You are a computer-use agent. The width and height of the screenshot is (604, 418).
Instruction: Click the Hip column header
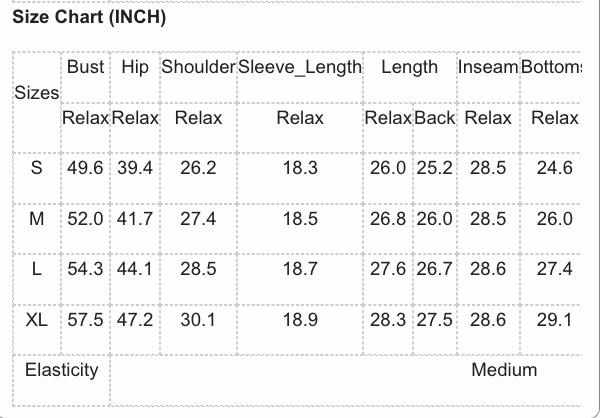click(x=135, y=67)
